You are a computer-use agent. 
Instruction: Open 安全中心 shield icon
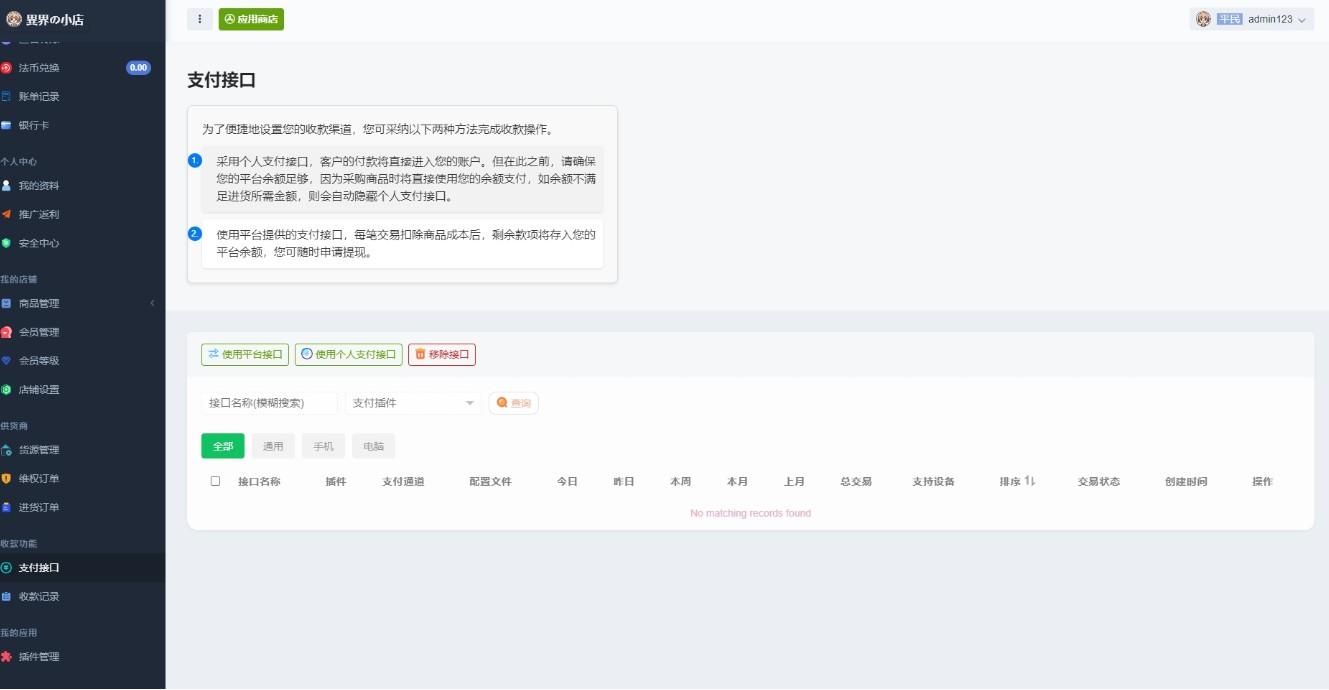7,243
